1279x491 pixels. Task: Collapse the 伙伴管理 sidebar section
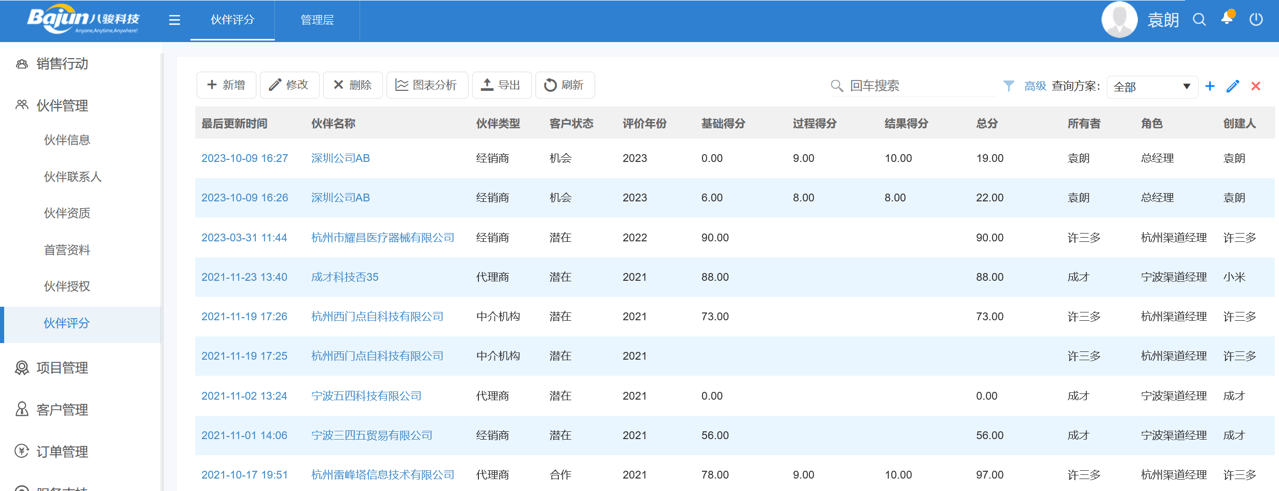[62, 105]
